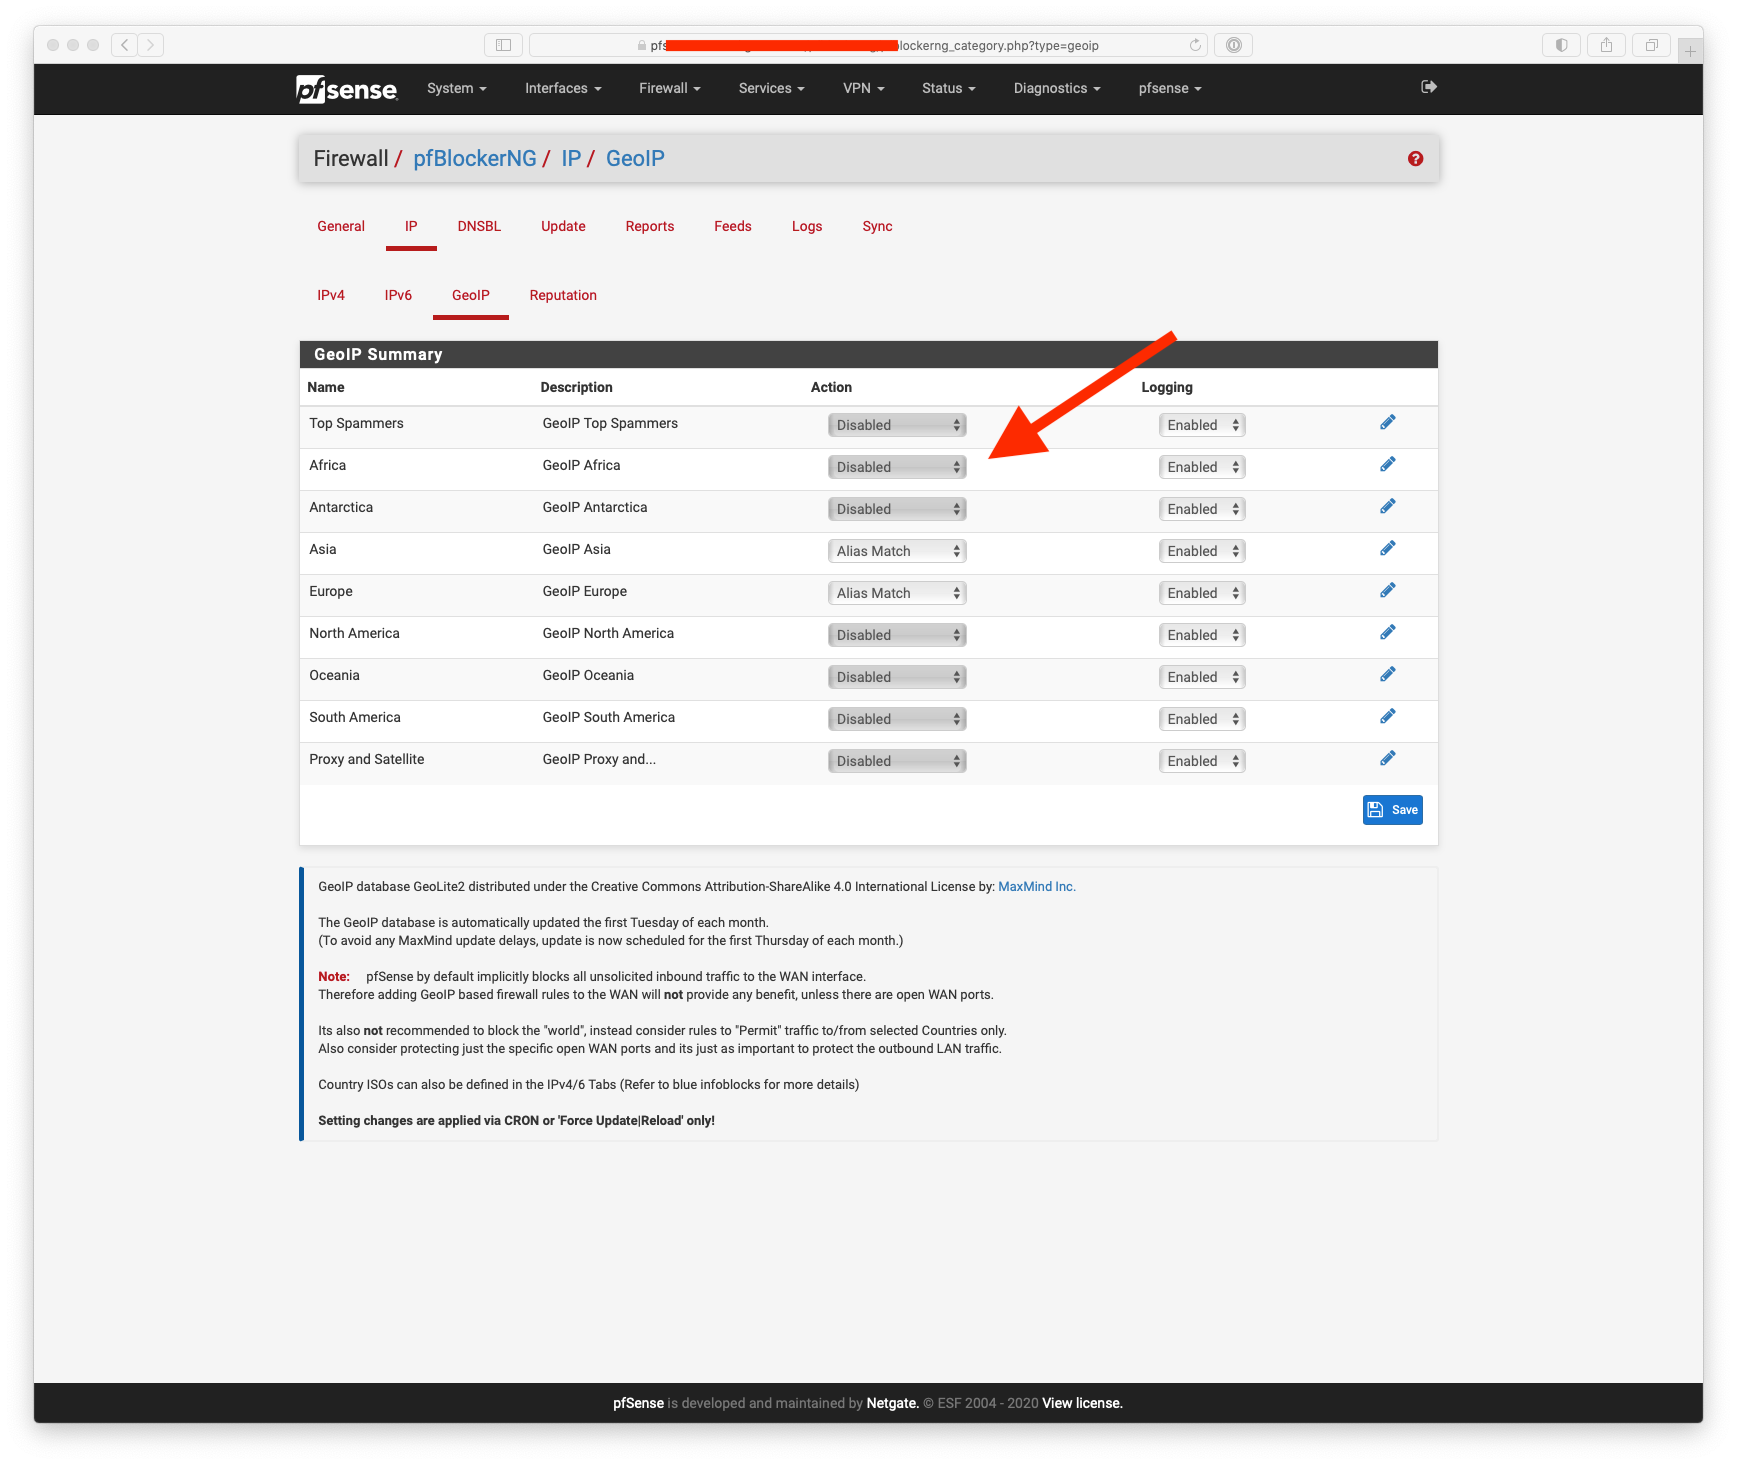This screenshot has width=1737, height=1465.
Task: Edit the South America GeoIP entry
Action: pos(1387,717)
